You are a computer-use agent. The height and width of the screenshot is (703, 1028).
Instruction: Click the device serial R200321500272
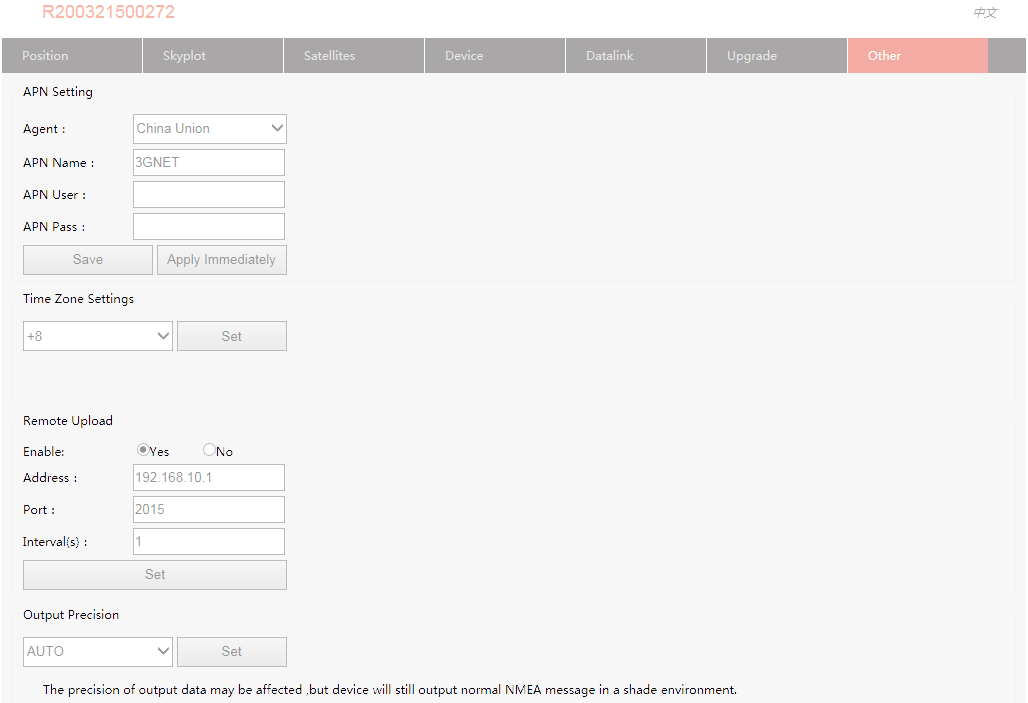(108, 12)
